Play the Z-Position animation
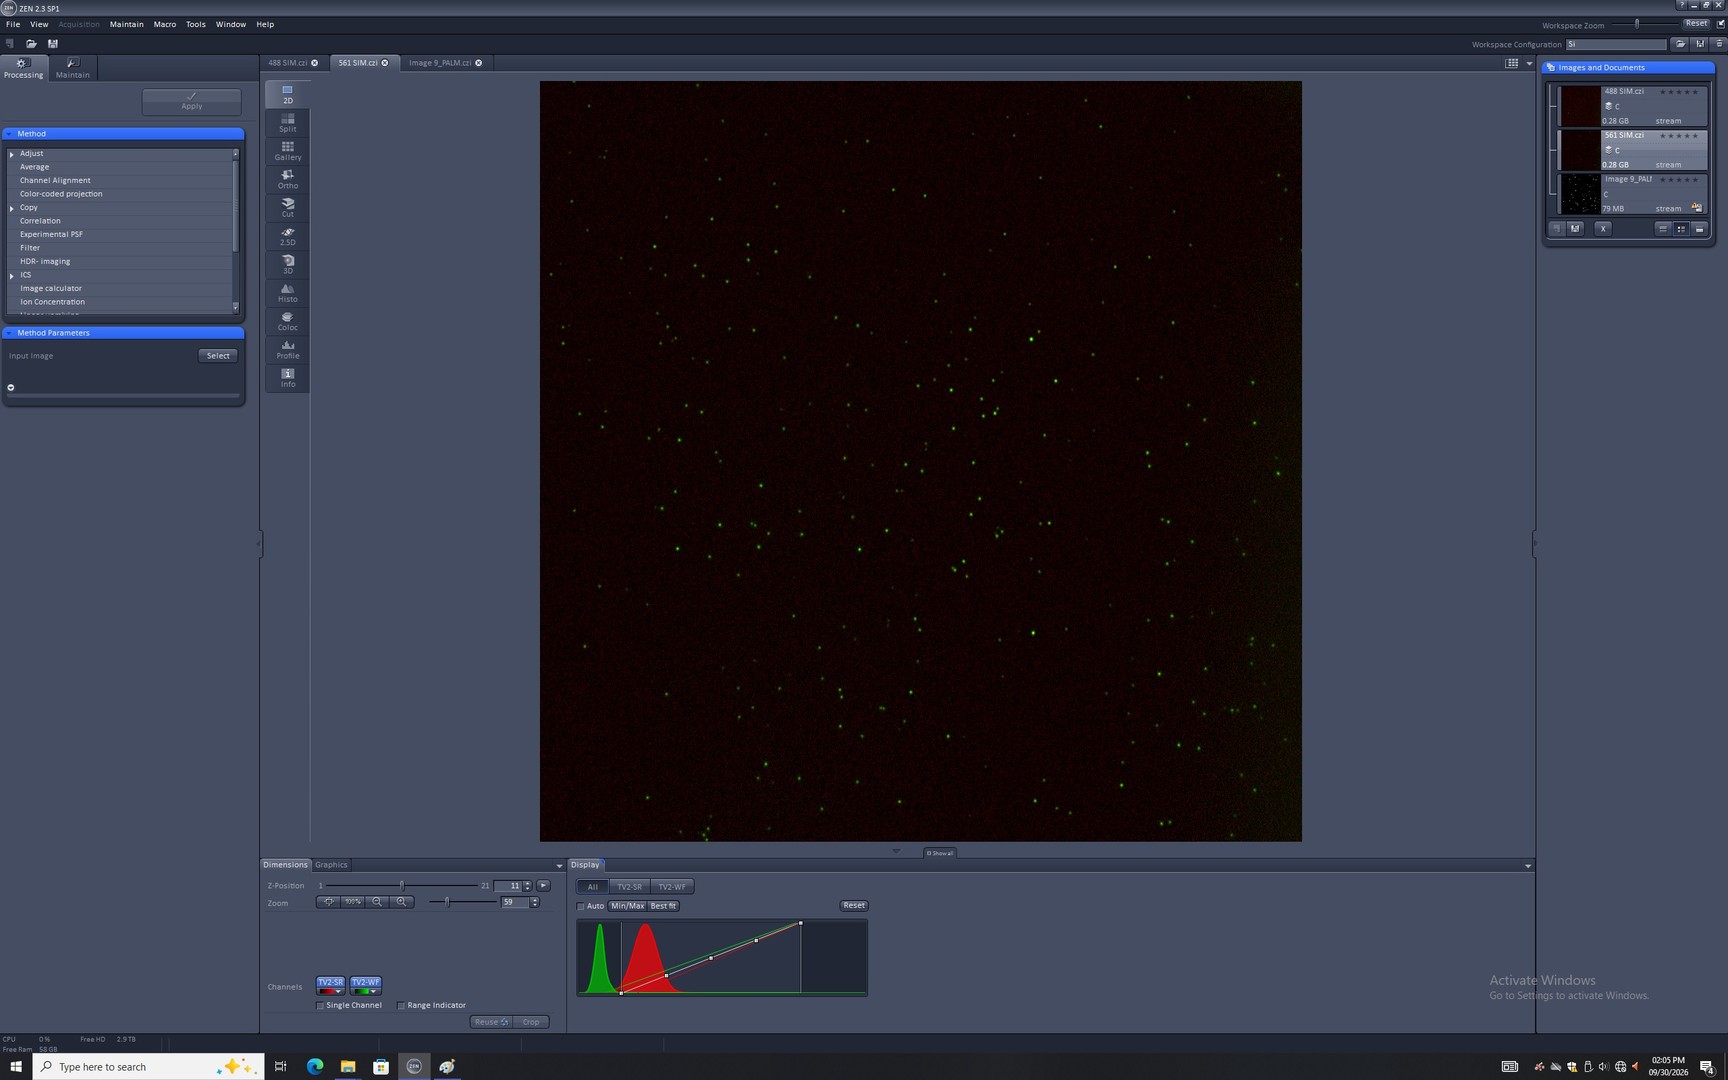This screenshot has height=1080, width=1728. coord(543,886)
